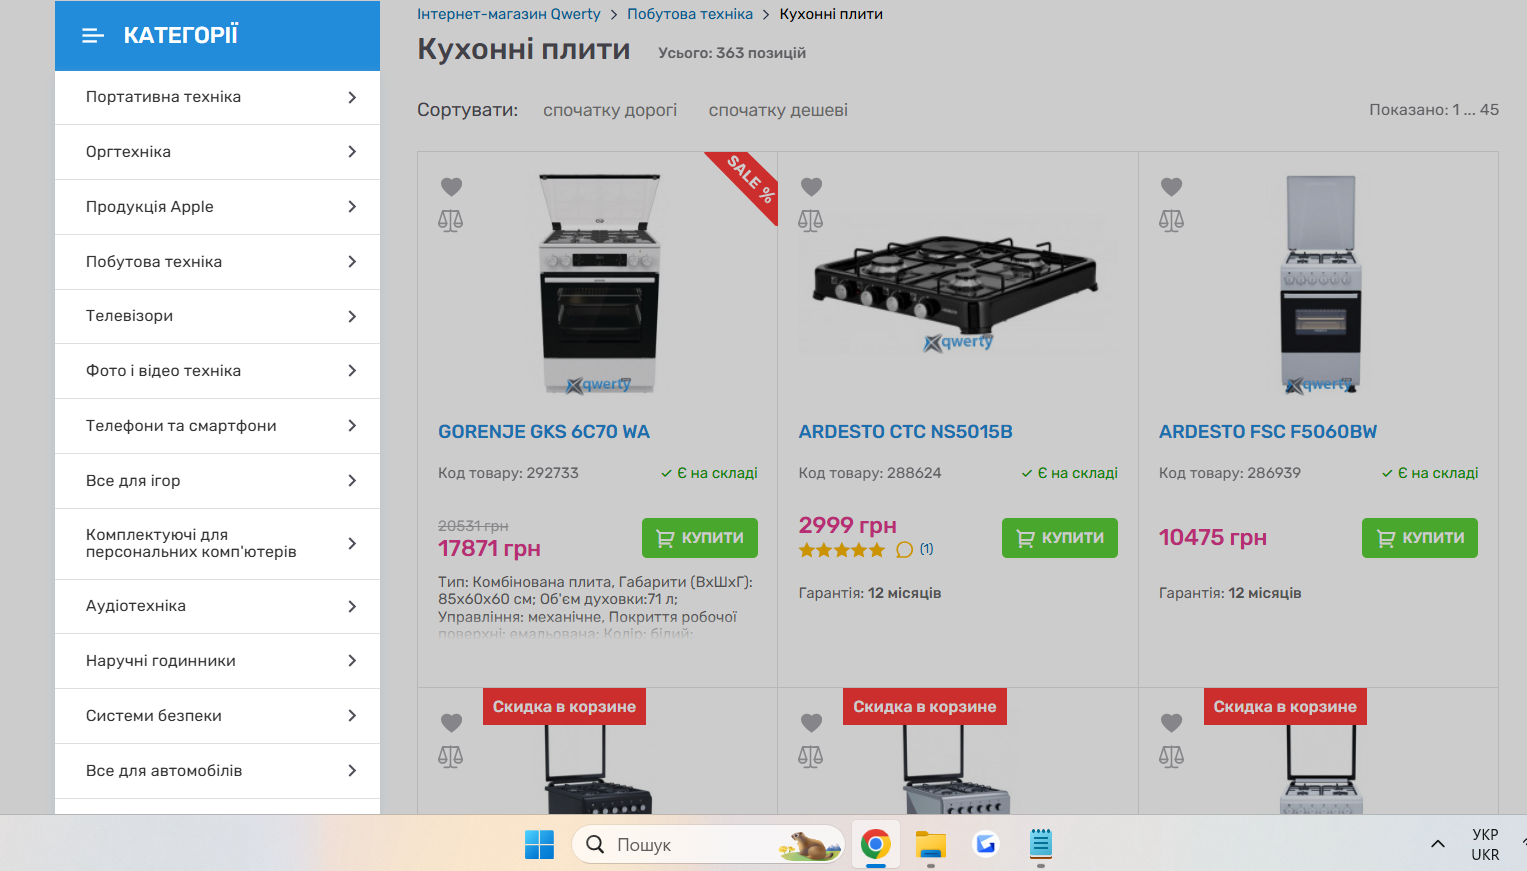Click the Windows taskbar Пошук search field
The height and width of the screenshot is (871, 1527).
click(708, 845)
